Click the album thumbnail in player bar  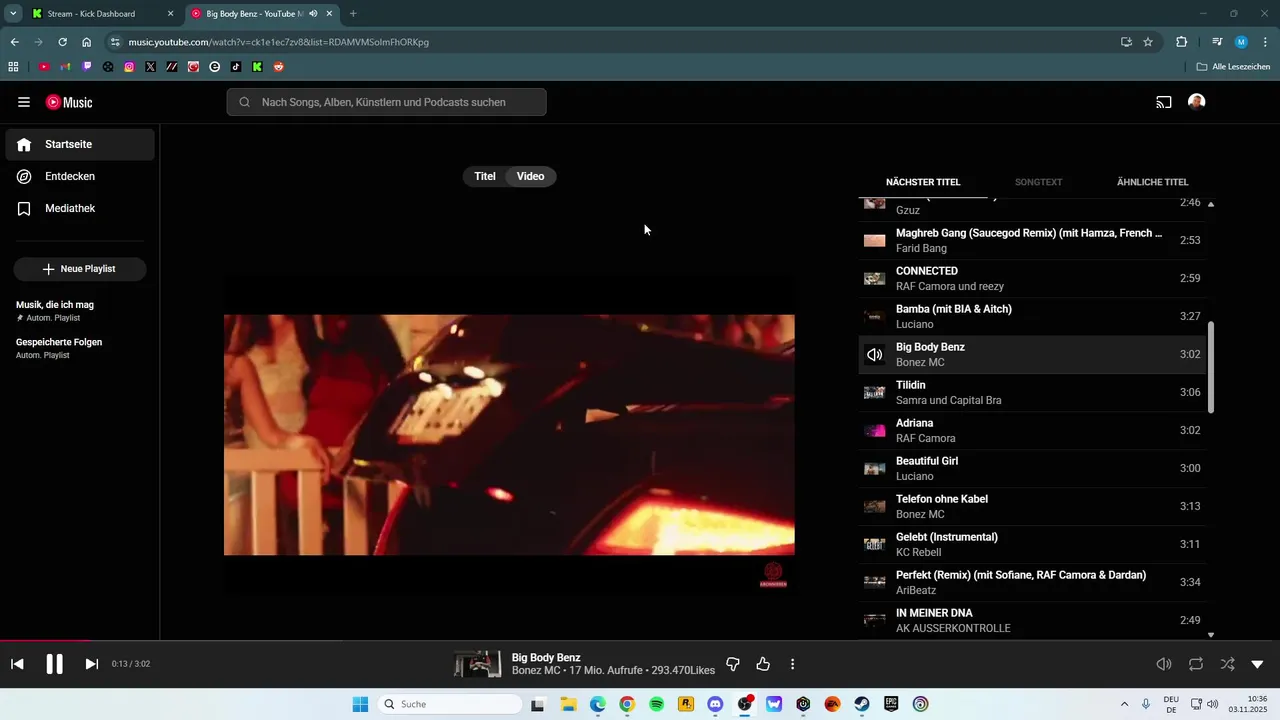pos(478,664)
